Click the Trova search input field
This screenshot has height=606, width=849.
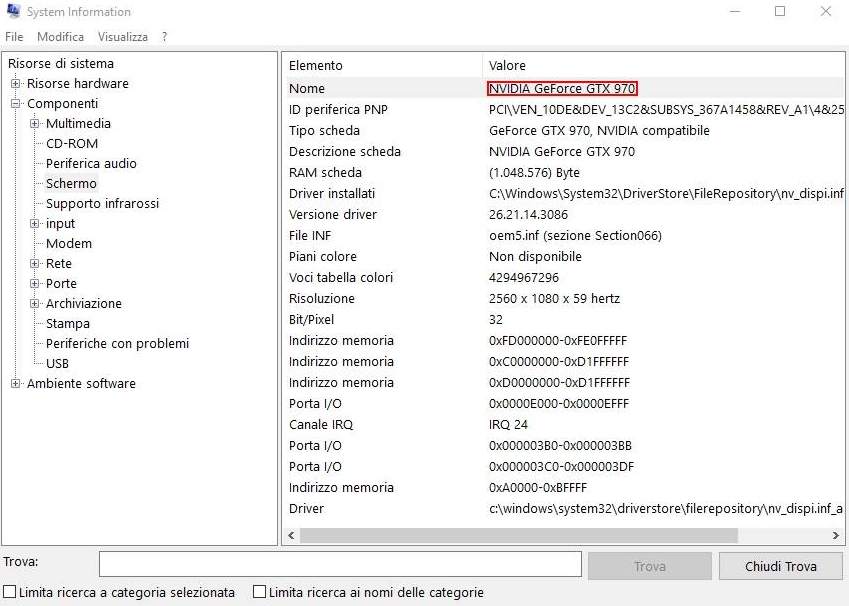(340, 565)
